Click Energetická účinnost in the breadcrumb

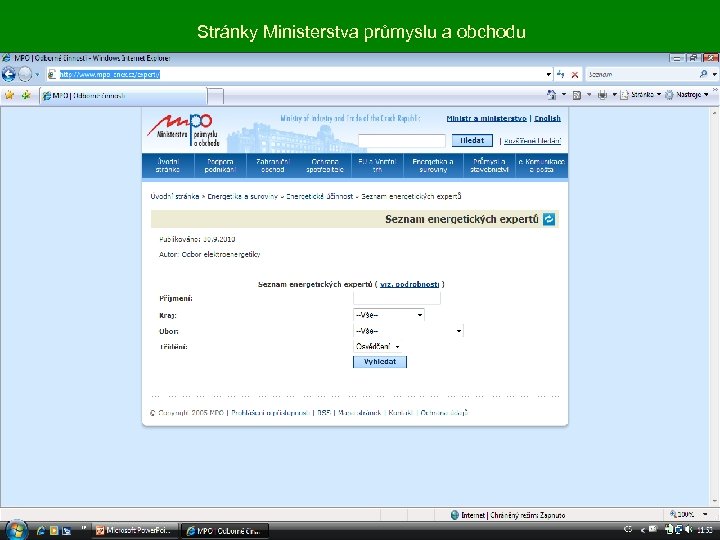320,197
